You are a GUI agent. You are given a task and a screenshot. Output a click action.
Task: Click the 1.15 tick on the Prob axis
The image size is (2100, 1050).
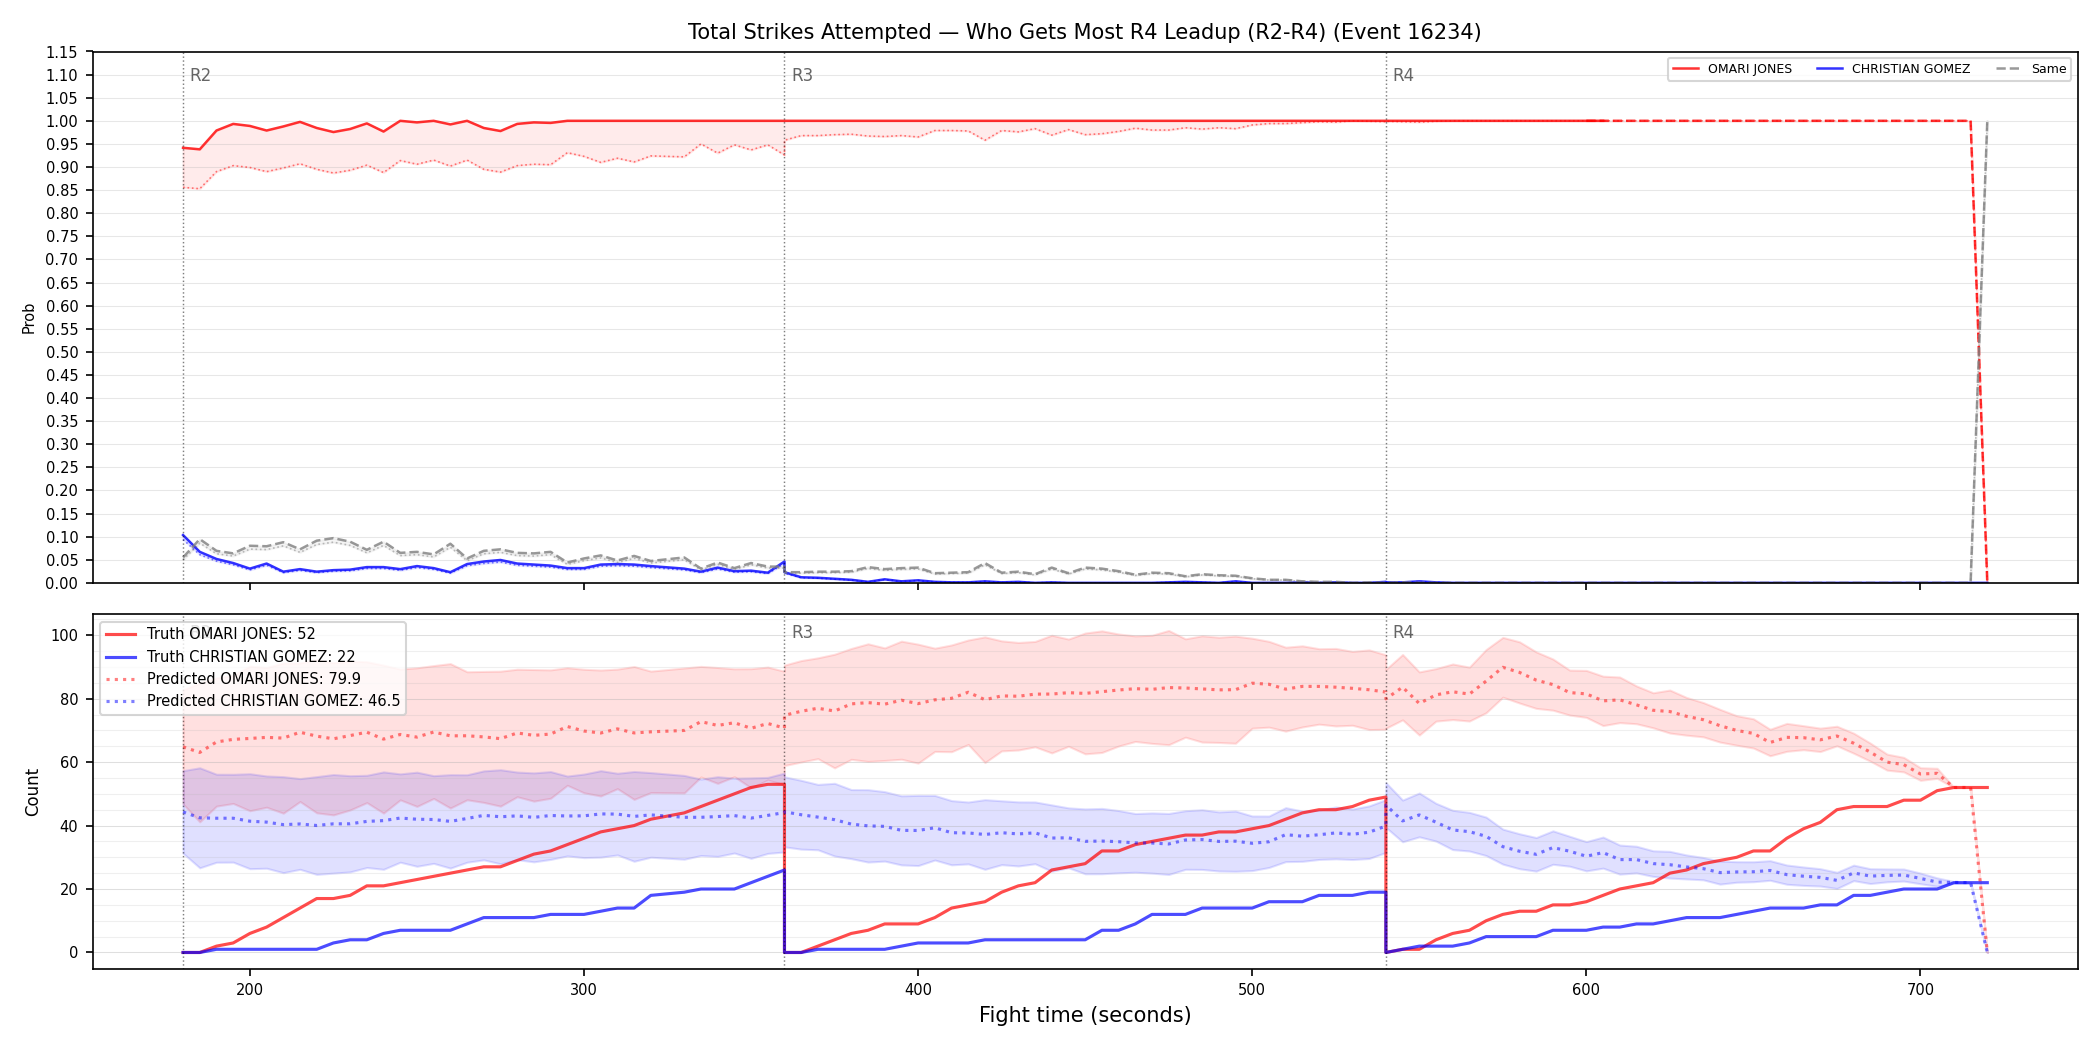click(62, 52)
